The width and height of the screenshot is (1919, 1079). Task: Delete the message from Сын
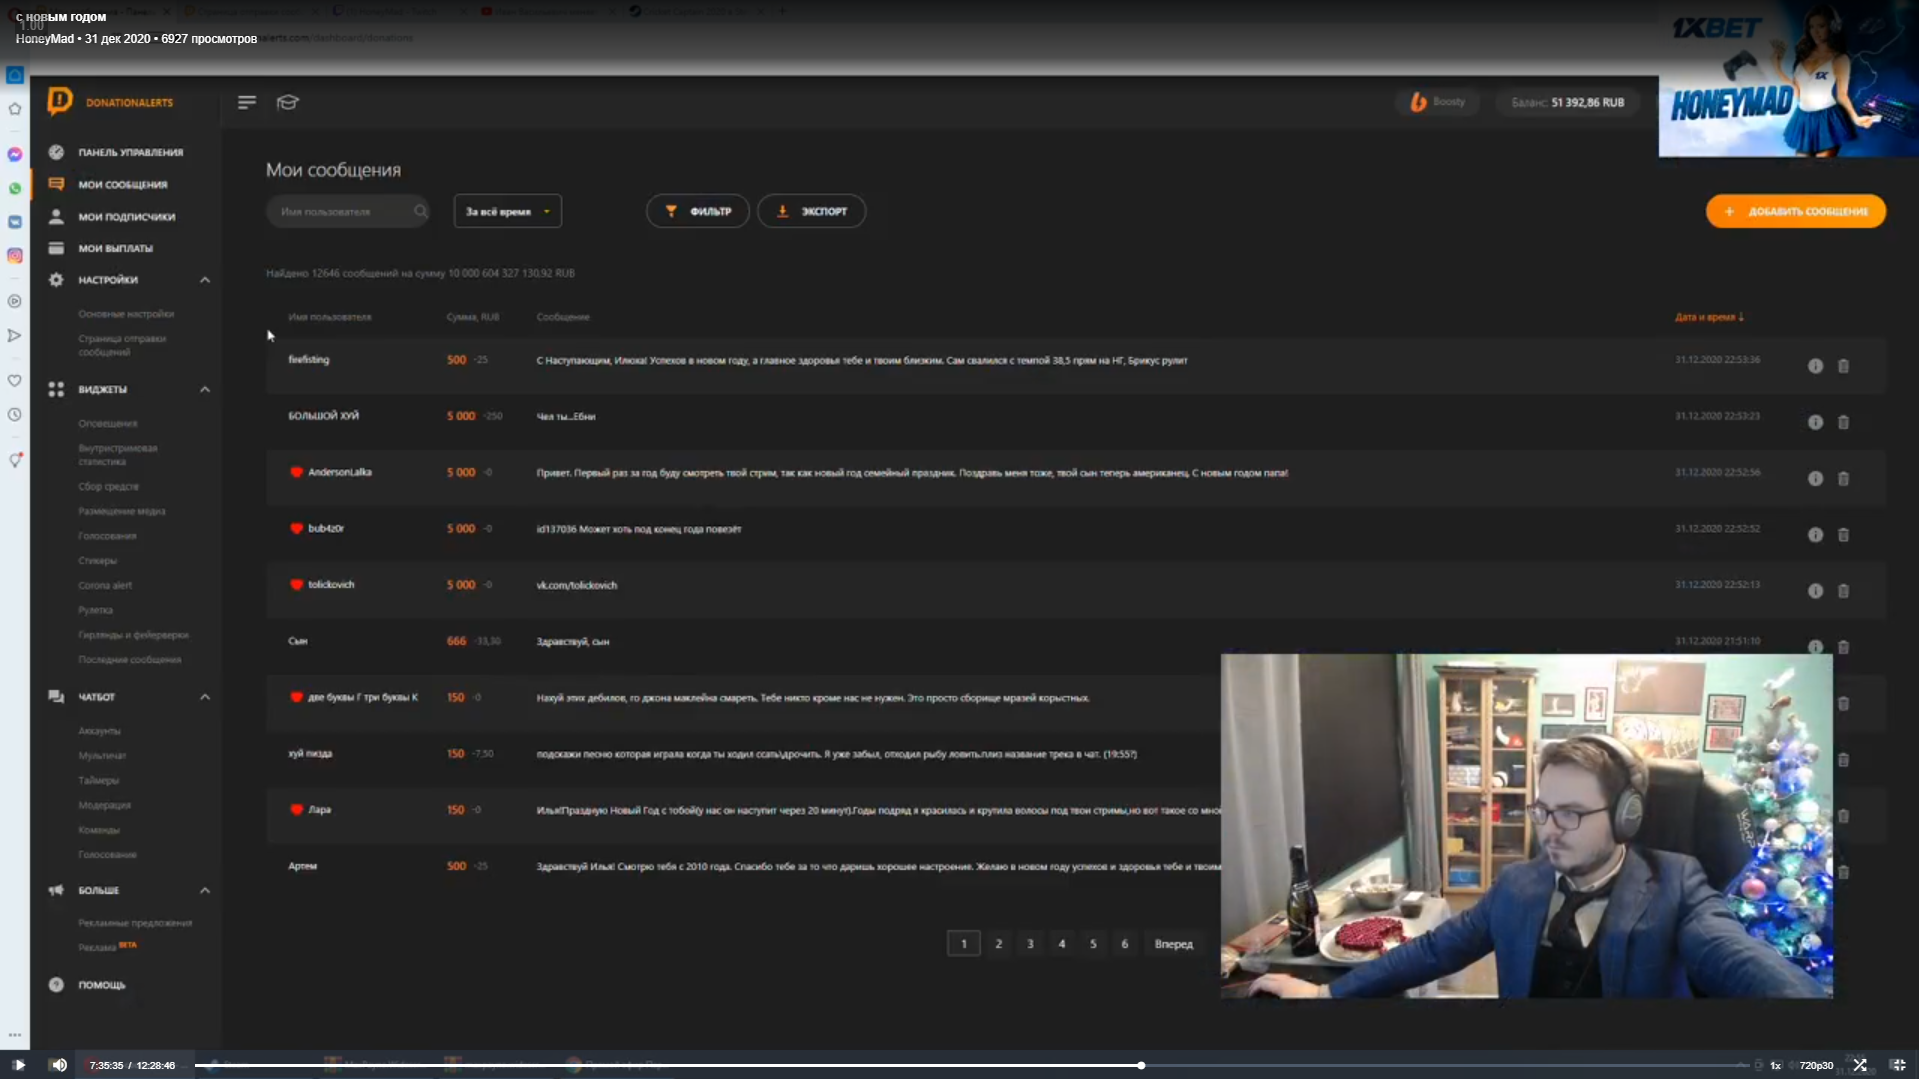pyautogui.click(x=1843, y=647)
